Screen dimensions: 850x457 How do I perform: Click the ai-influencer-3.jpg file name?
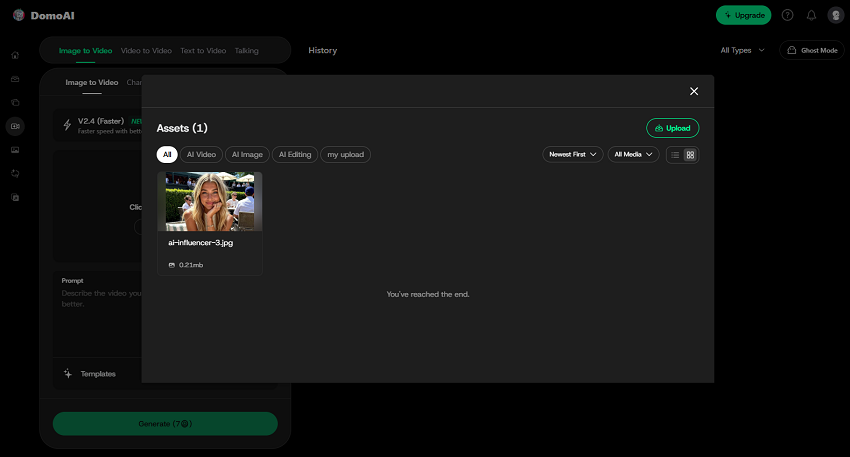[200, 243]
